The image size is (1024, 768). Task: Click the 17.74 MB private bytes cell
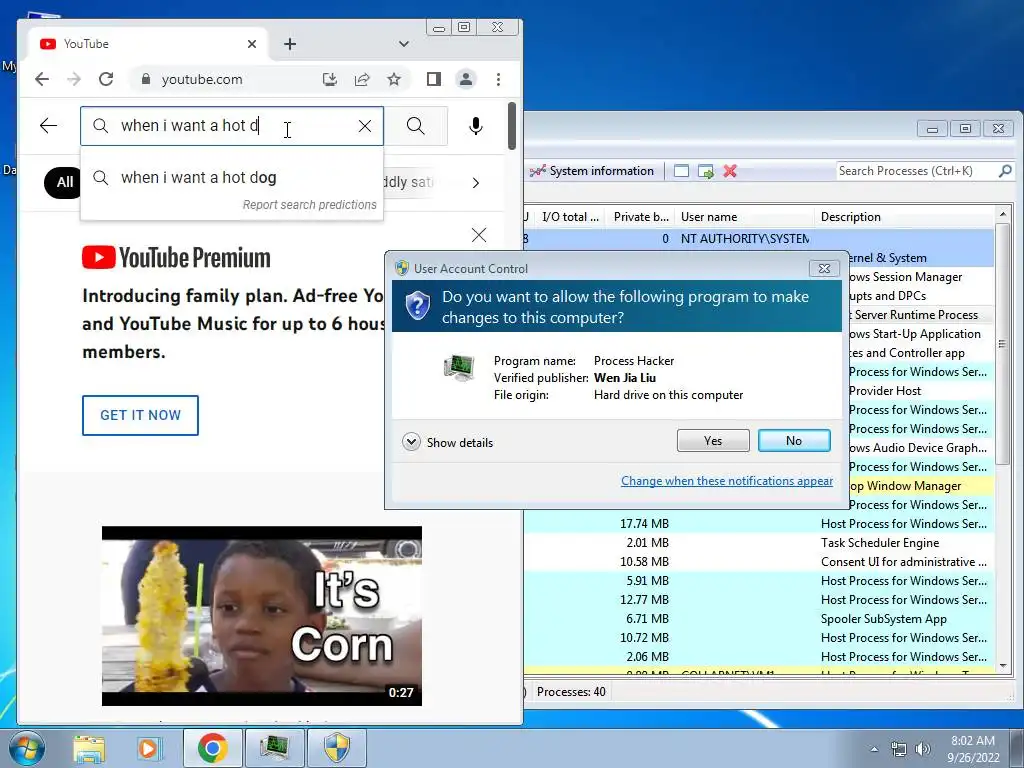tap(644, 524)
